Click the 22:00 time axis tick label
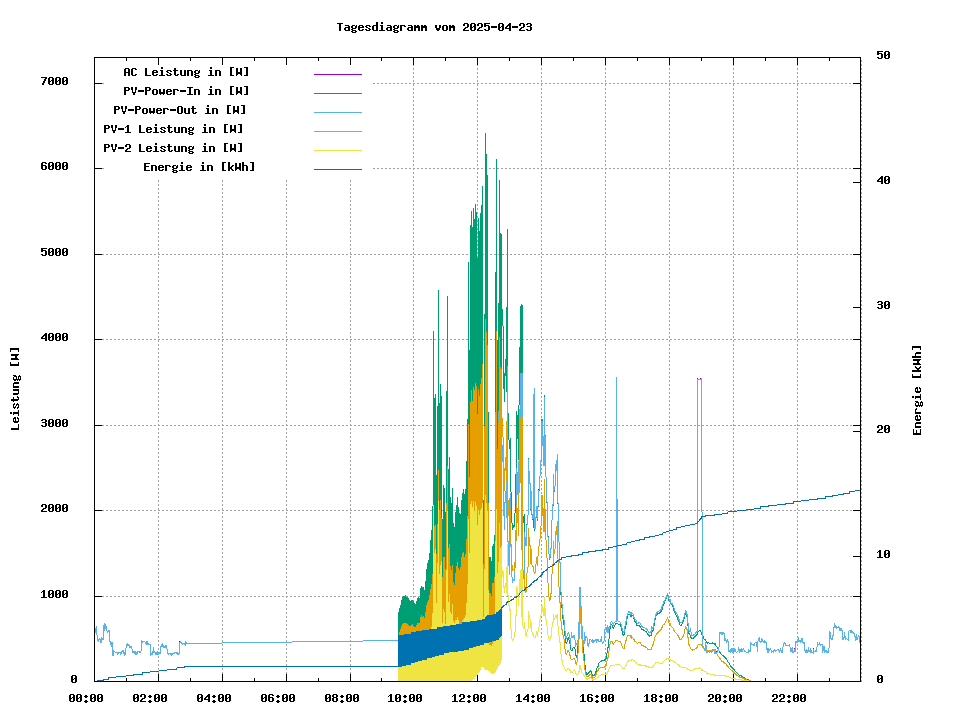The image size is (960, 720). [x=789, y=698]
